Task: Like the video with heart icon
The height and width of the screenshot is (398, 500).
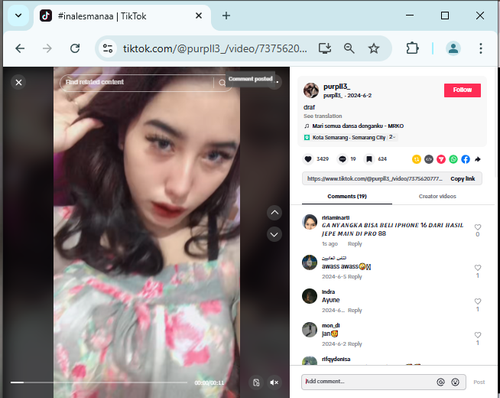Action: point(308,159)
